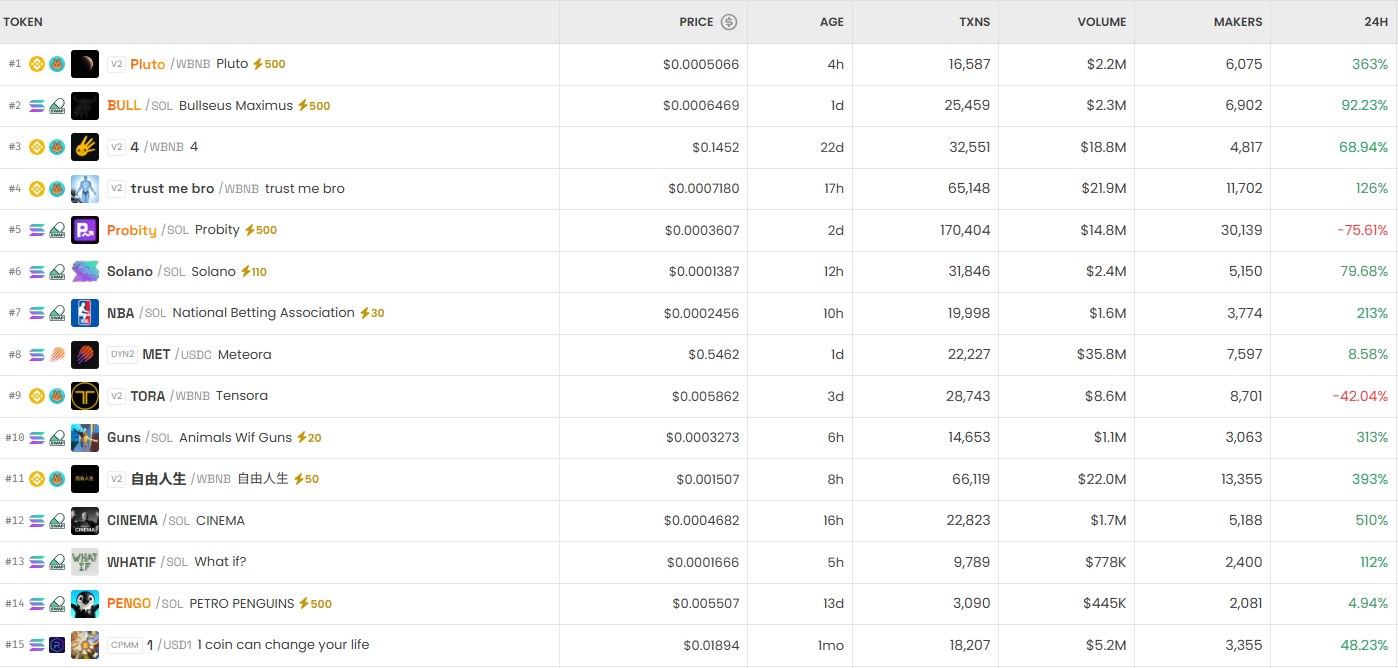Viewport: 1398px width, 668px height.
Task: Sort by the MAKERS column header
Action: [x=1237, y=22]
